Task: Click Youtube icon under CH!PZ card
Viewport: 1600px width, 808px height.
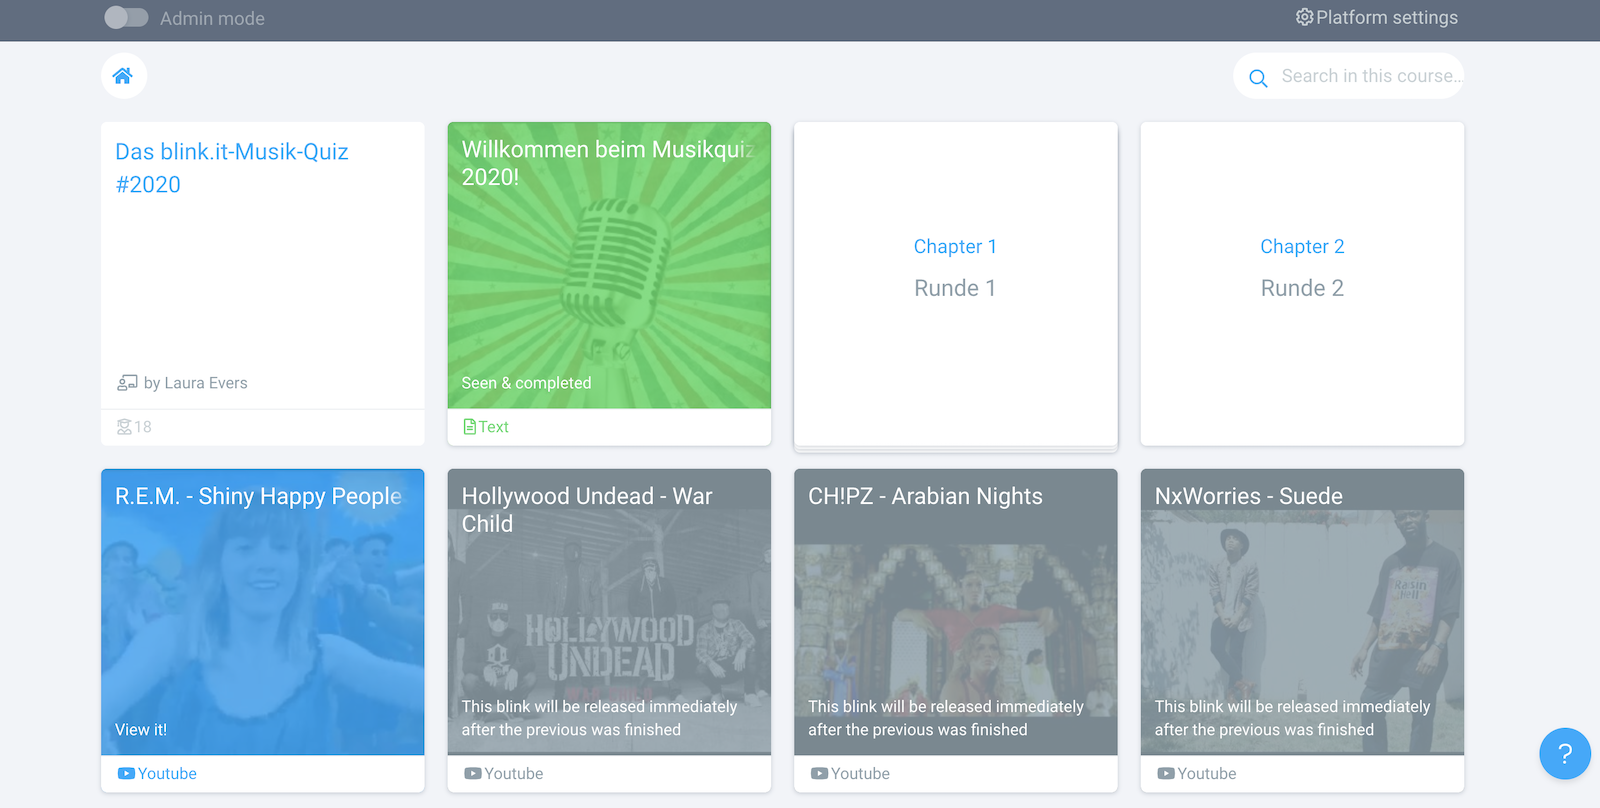Action: click(x=819, y=774)
